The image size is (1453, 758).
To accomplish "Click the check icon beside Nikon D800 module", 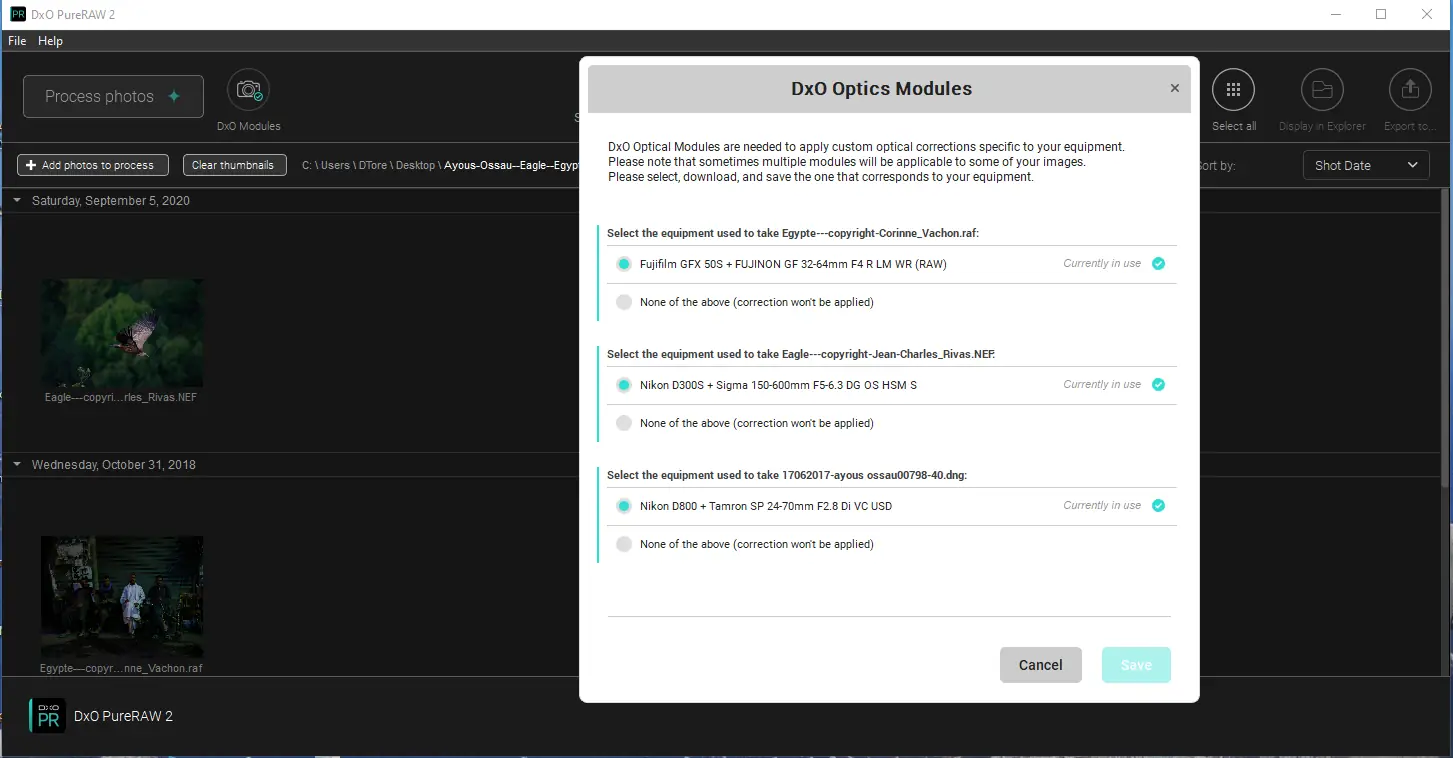I will pyautogui.click(x=1158, y=506).
